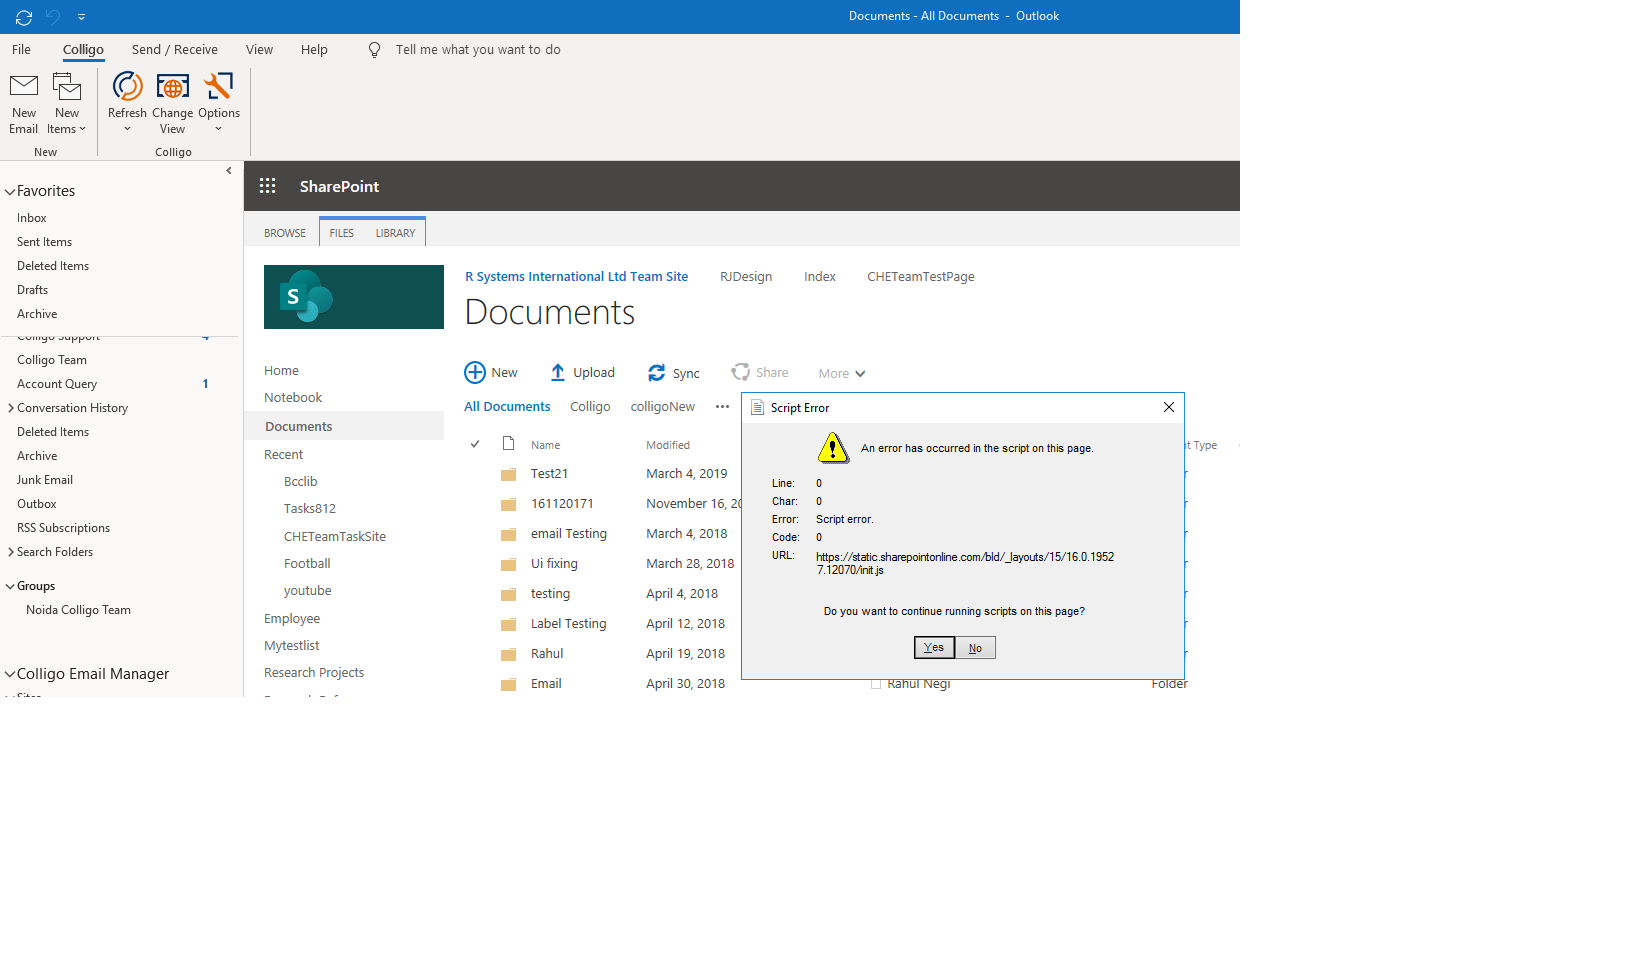Image resolution: width=1650 pixels, height=955 pixels.
Task: Collapse the Favorites section in mail pane
Action: (9, 190)
